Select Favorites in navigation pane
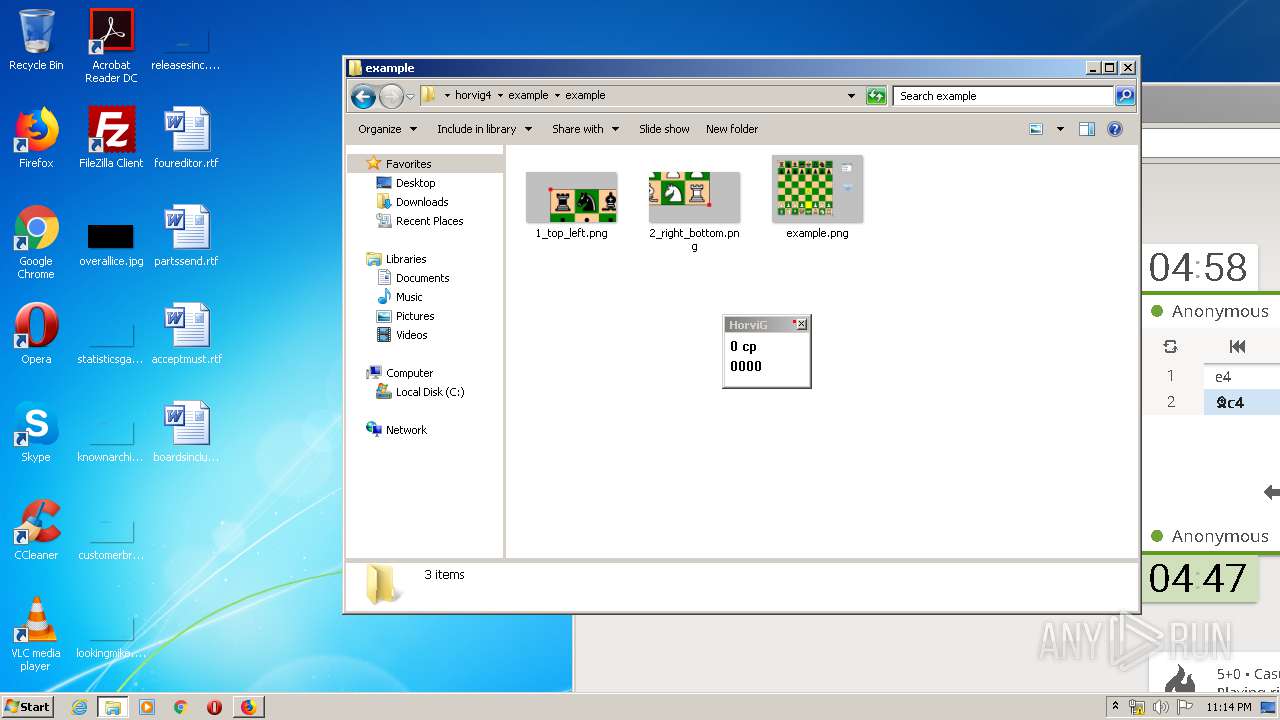 click(408, 164)
